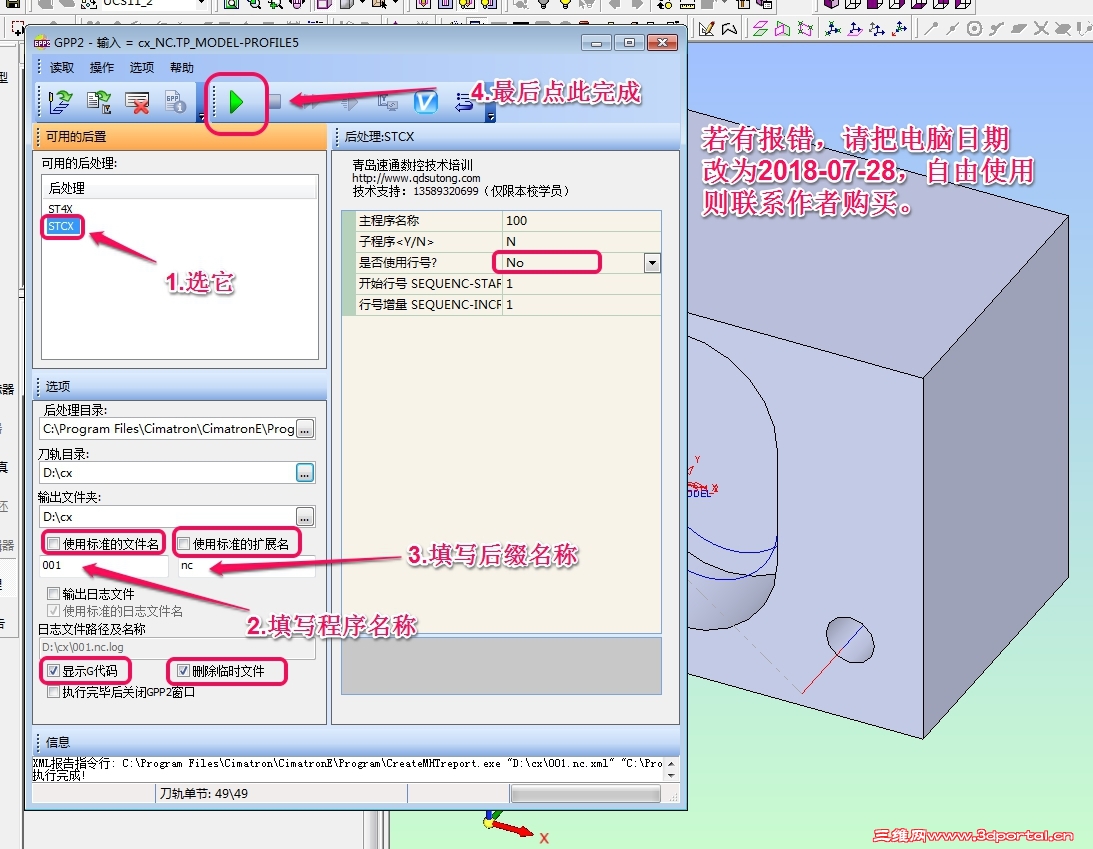Viewport: 1093px width, 849px height.
Task: Click the grayed machine simulation icon
Action: click(x=388, y=102)
